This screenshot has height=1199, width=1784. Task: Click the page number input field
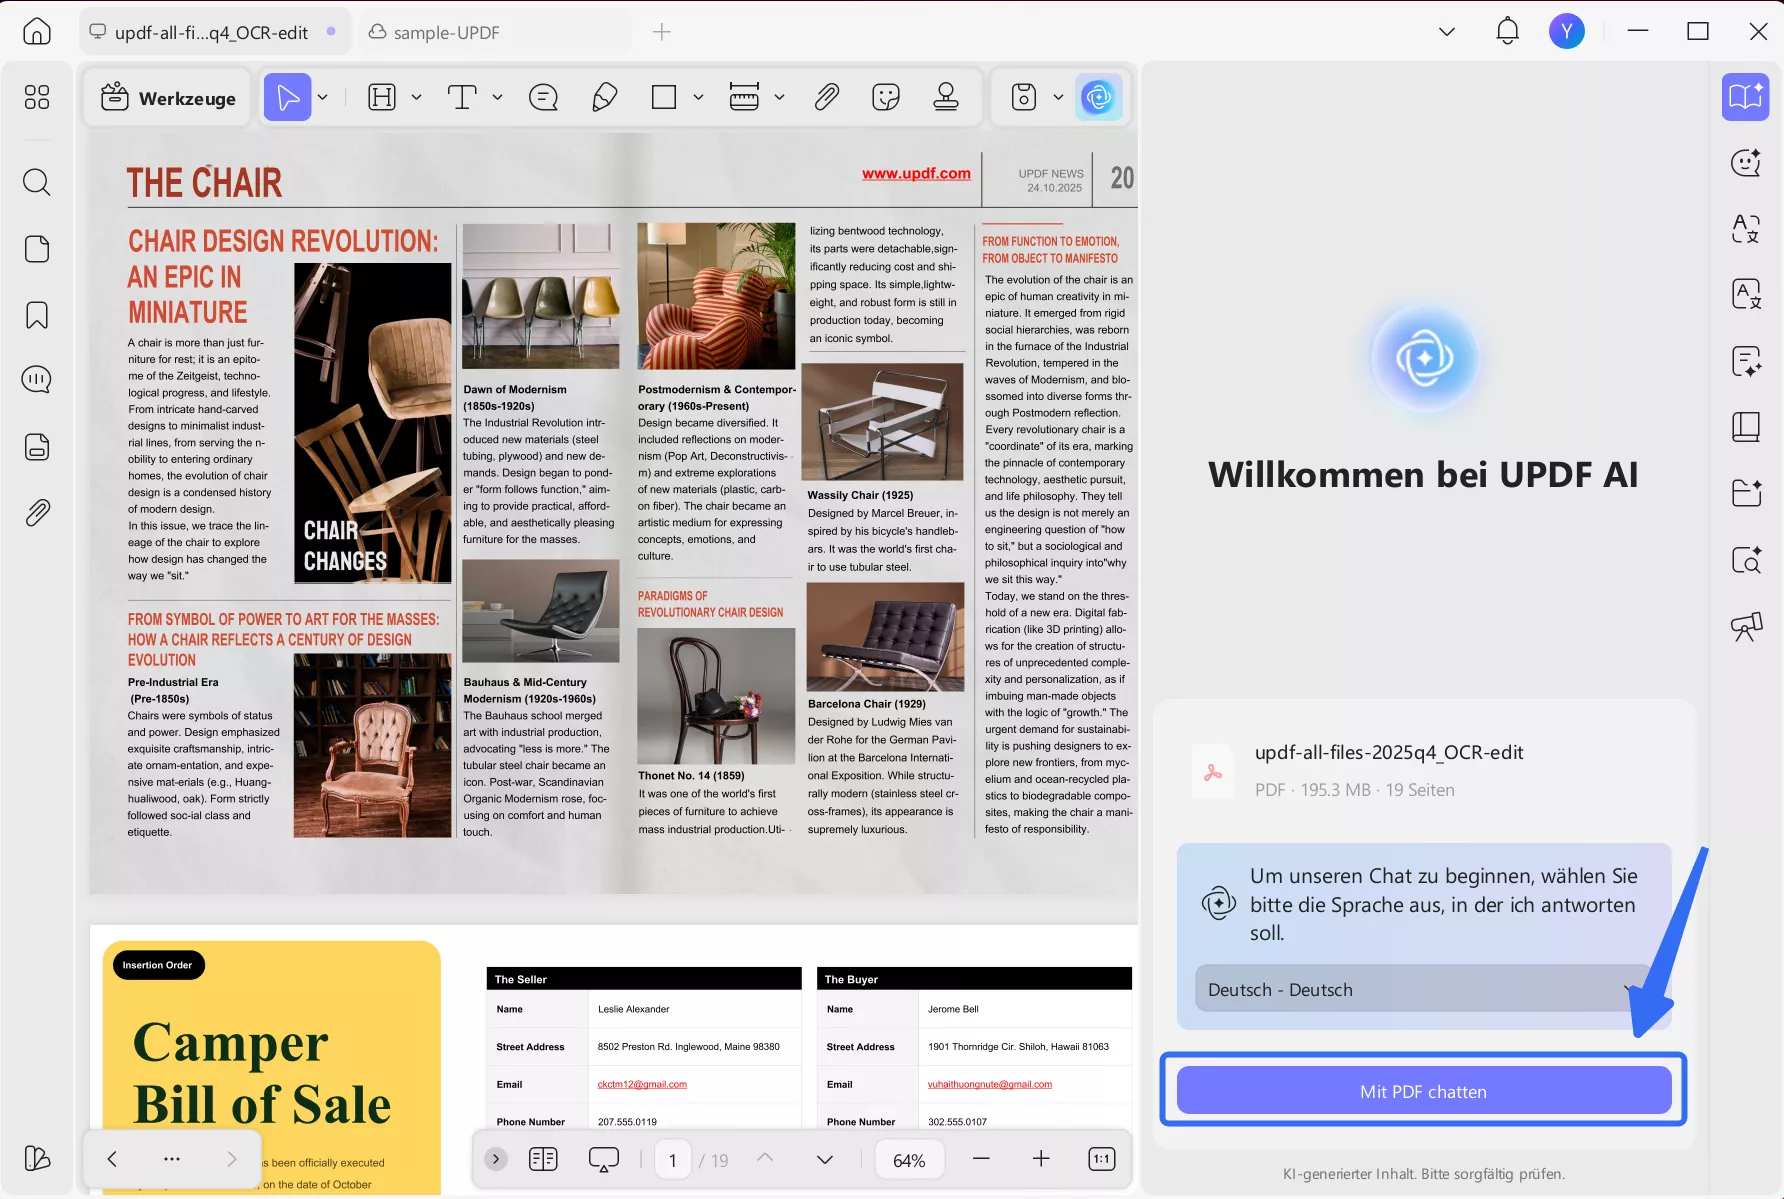[x=672, y=1159]
